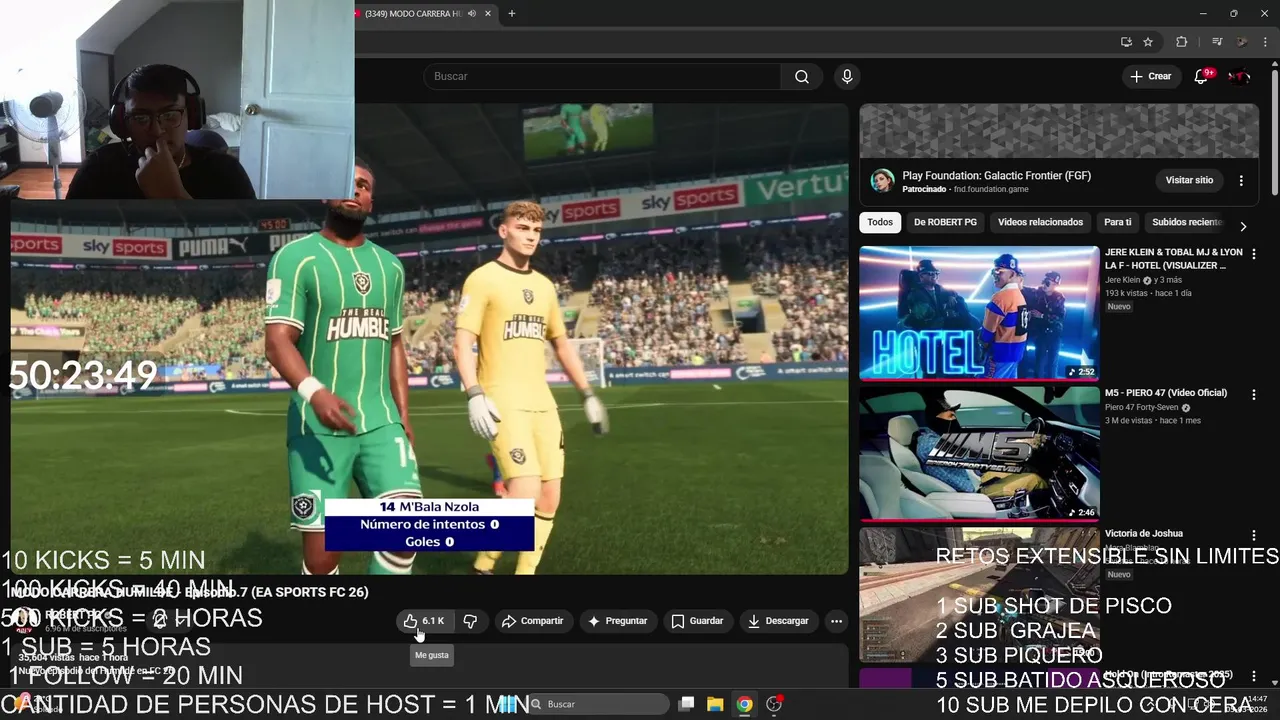1280x720 pixels.
Task: Open the M5 car video thumbnail
Action: (x=979, y=453)
